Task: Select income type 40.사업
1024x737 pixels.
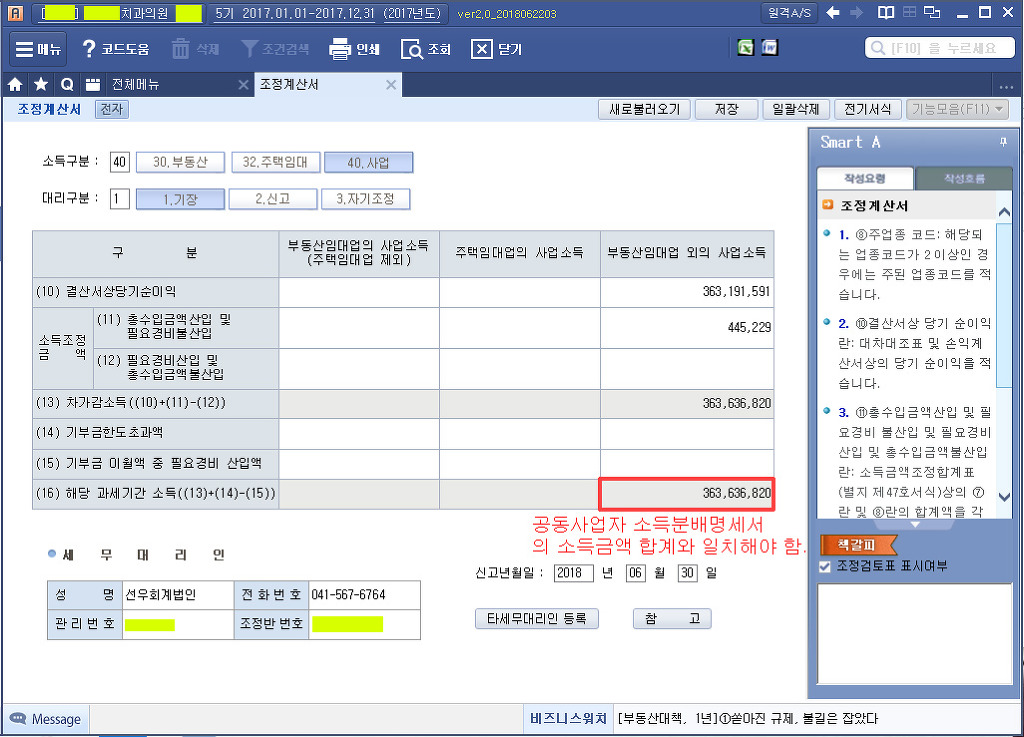Action: pos(368,162)
